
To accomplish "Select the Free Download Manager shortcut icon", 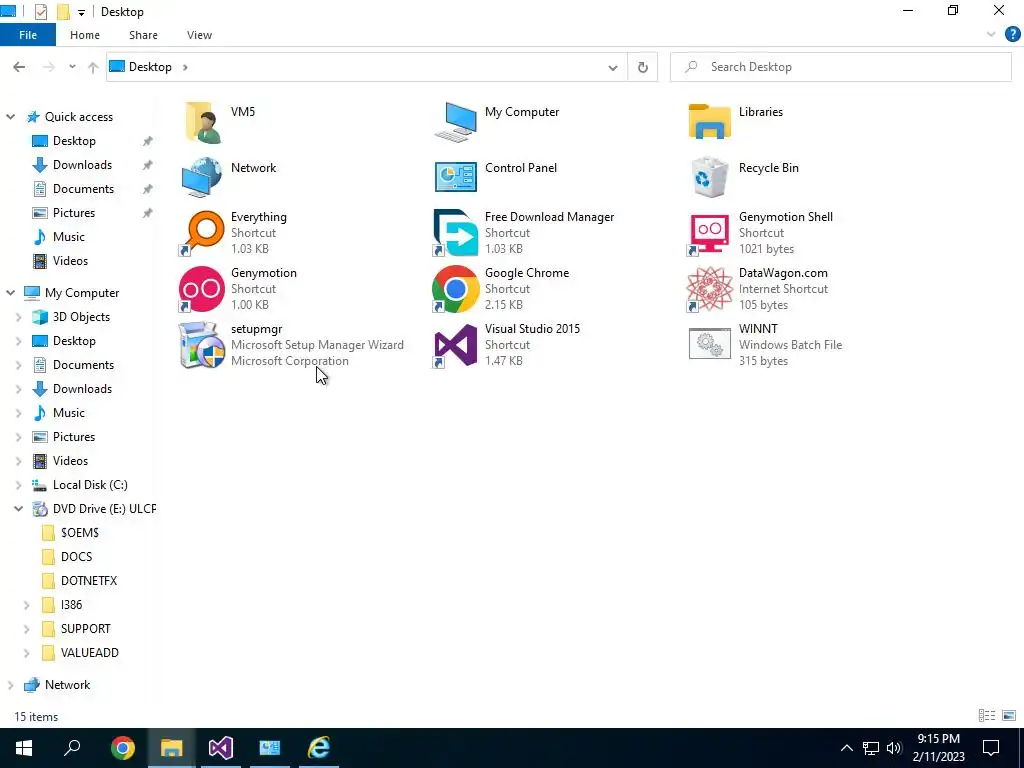I will [456, 232].
